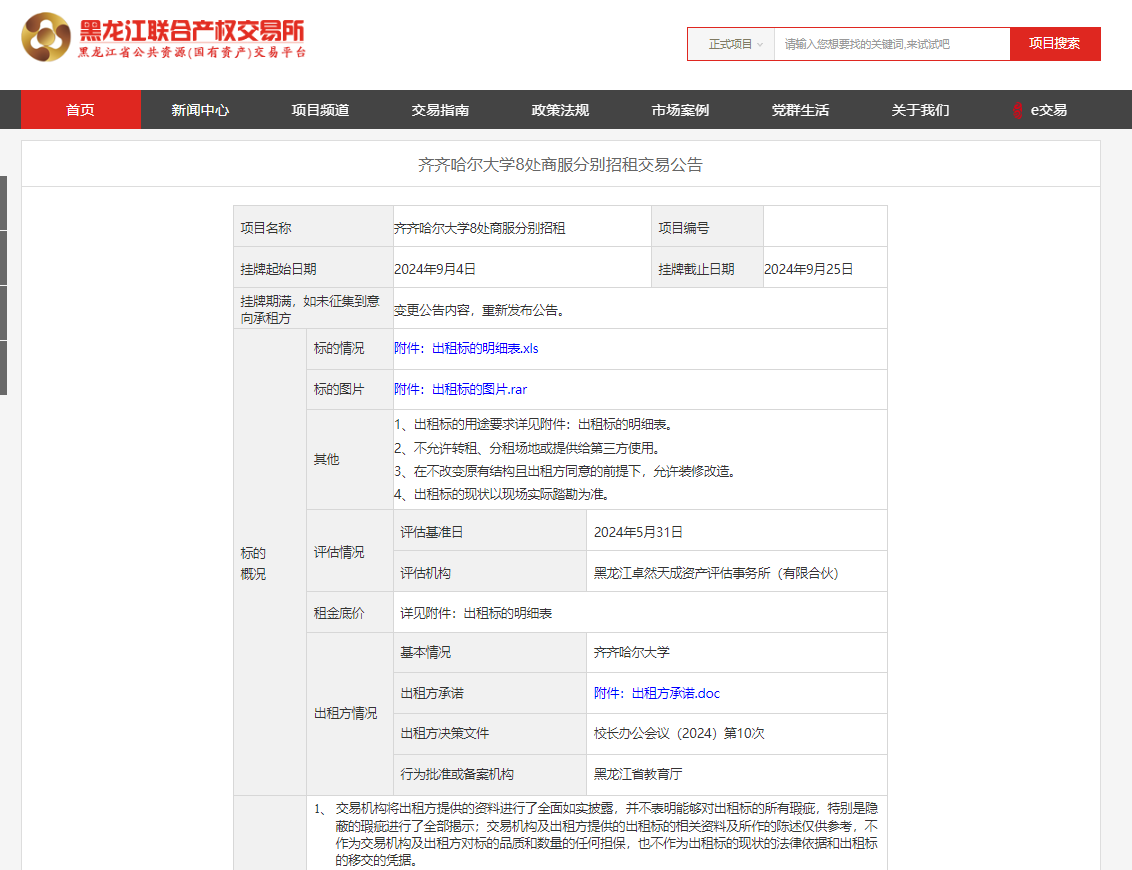This screenshot has height=870, width=1132.
Task: Click the topmost gray tab on left edge
Action: (3, 203)
